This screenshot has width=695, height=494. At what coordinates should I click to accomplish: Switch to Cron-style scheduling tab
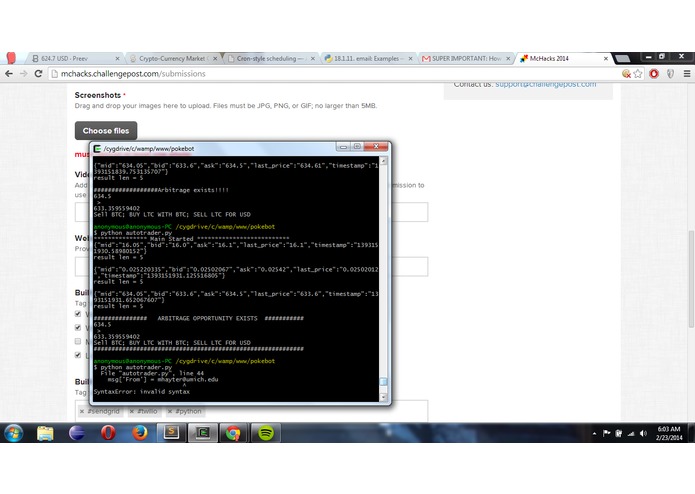coord(269,58)
